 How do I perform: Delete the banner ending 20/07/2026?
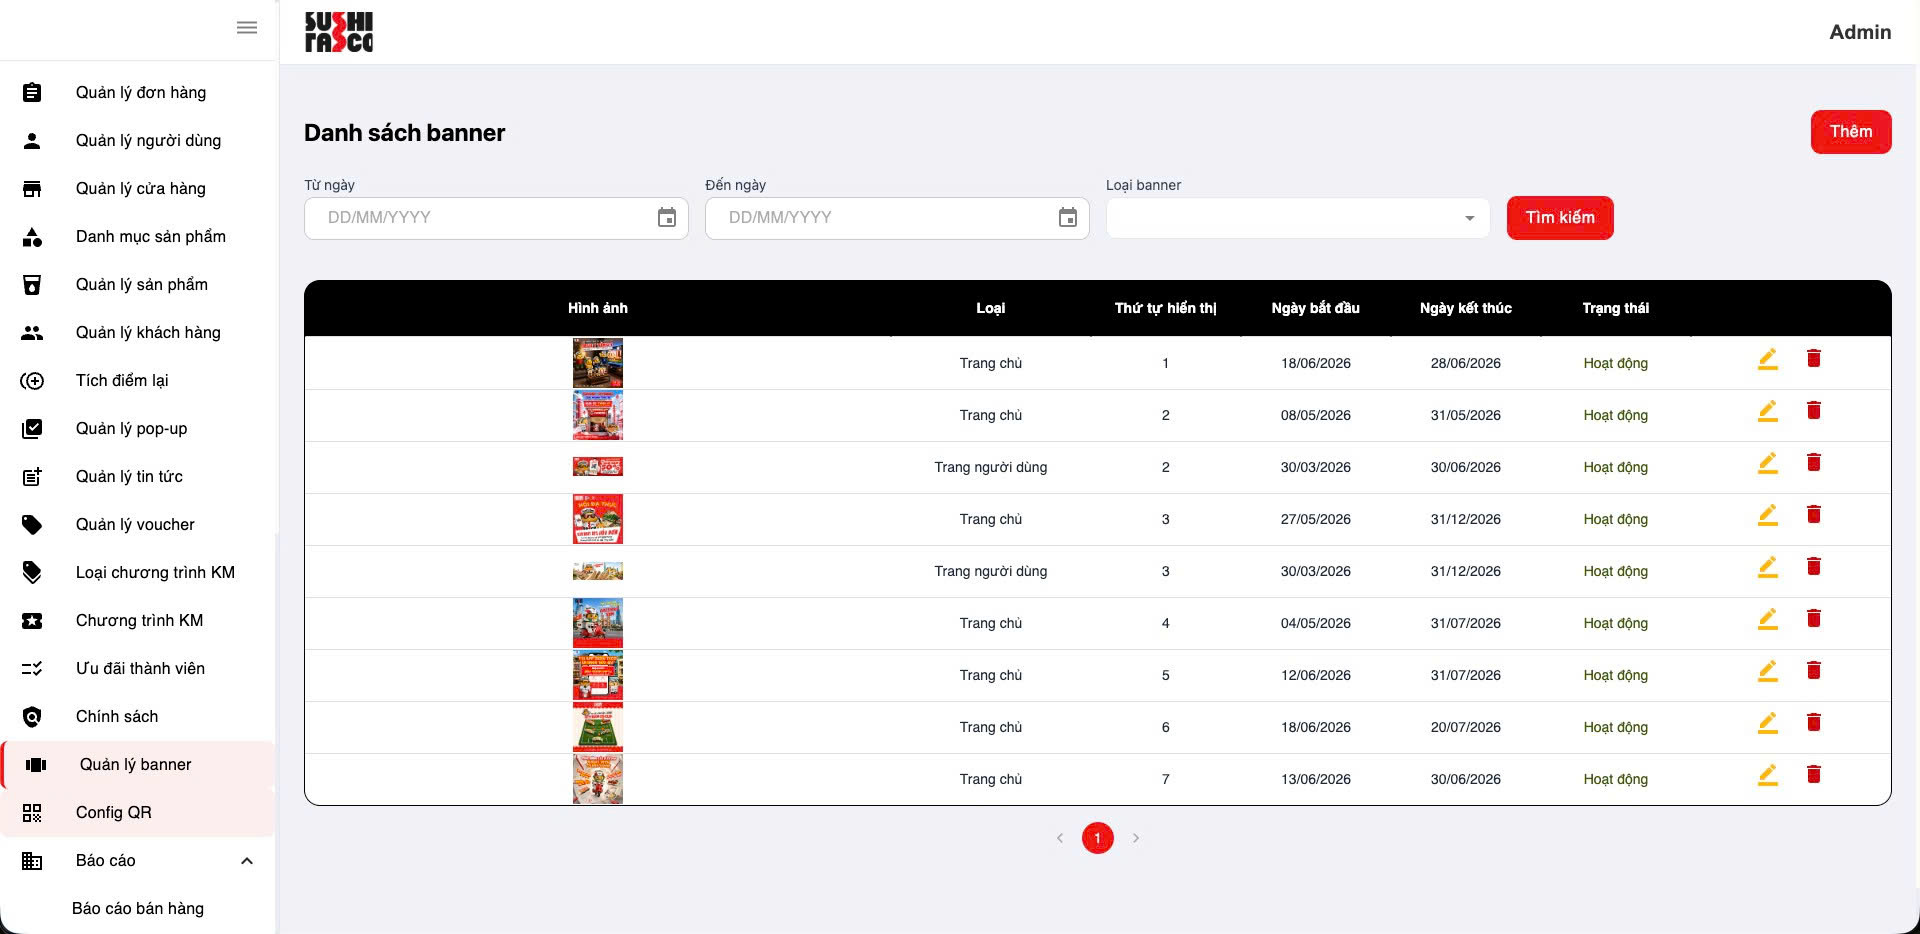(1814, 722)
